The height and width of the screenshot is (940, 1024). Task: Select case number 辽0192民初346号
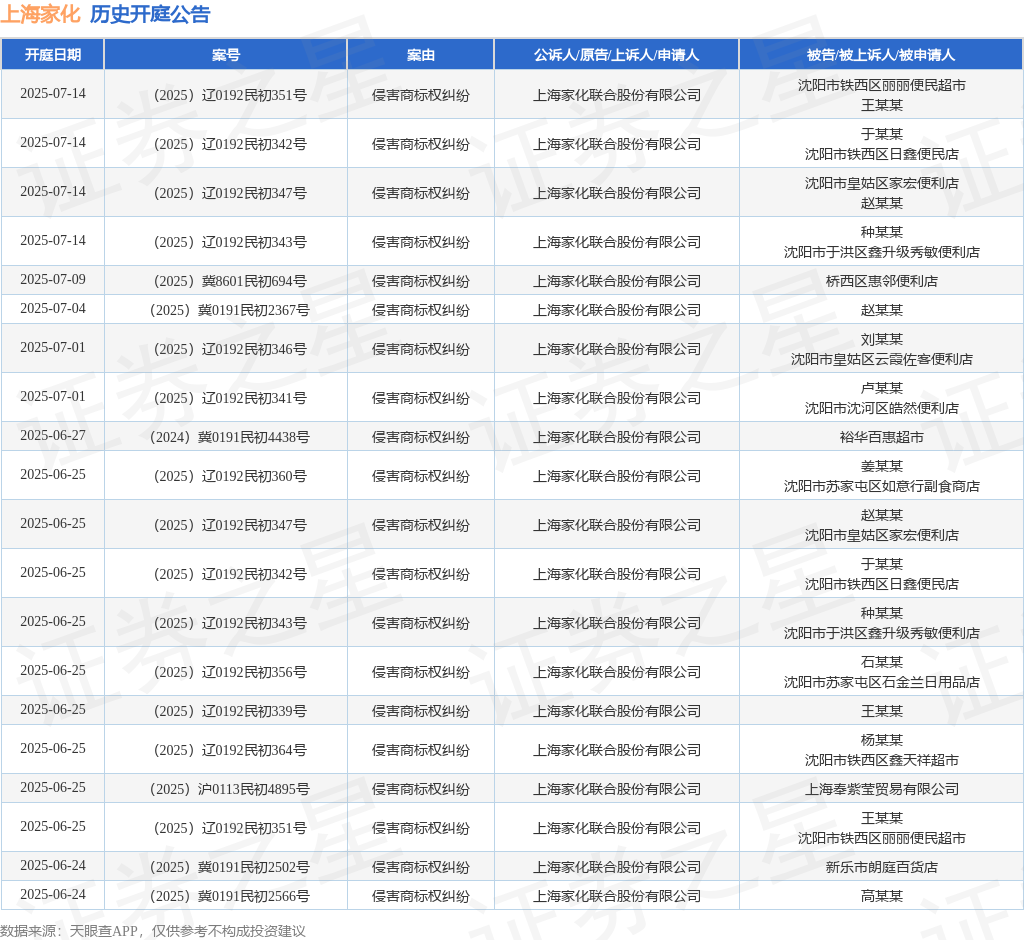(230, 349)
